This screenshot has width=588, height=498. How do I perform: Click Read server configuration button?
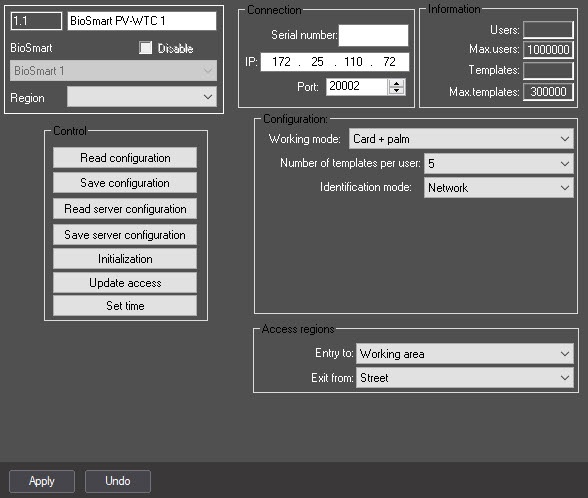[125, 209]
